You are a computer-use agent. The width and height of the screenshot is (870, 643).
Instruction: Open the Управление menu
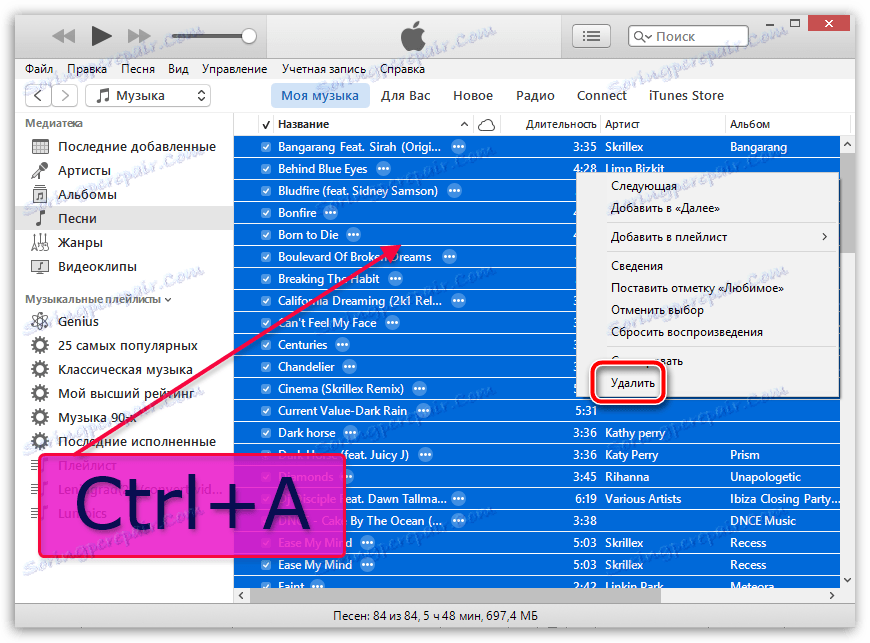click(x=235, y=69)
